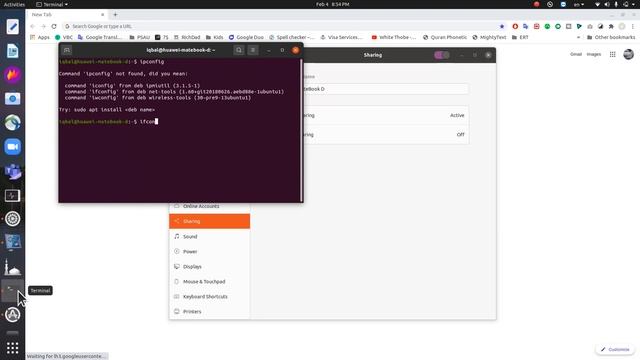
Task: Show all applications grid
Action: coord(13,348)
